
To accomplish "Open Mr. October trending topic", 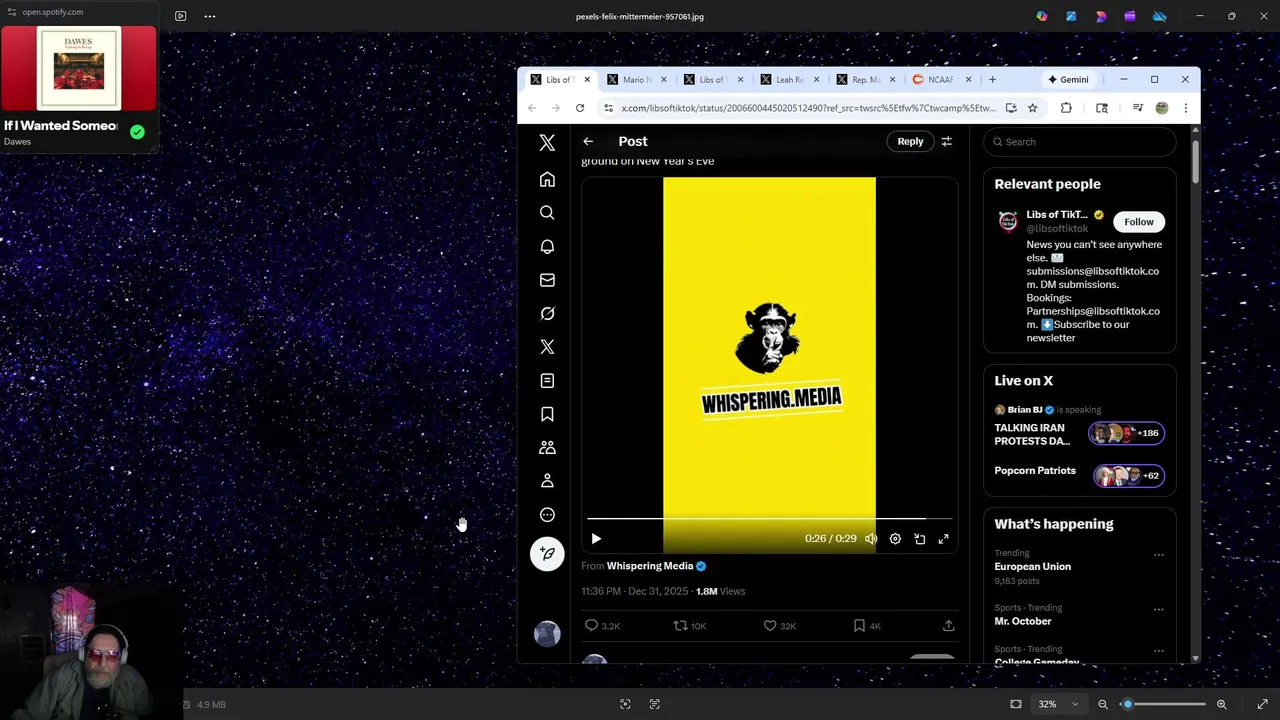I will tap(1022, 621).
